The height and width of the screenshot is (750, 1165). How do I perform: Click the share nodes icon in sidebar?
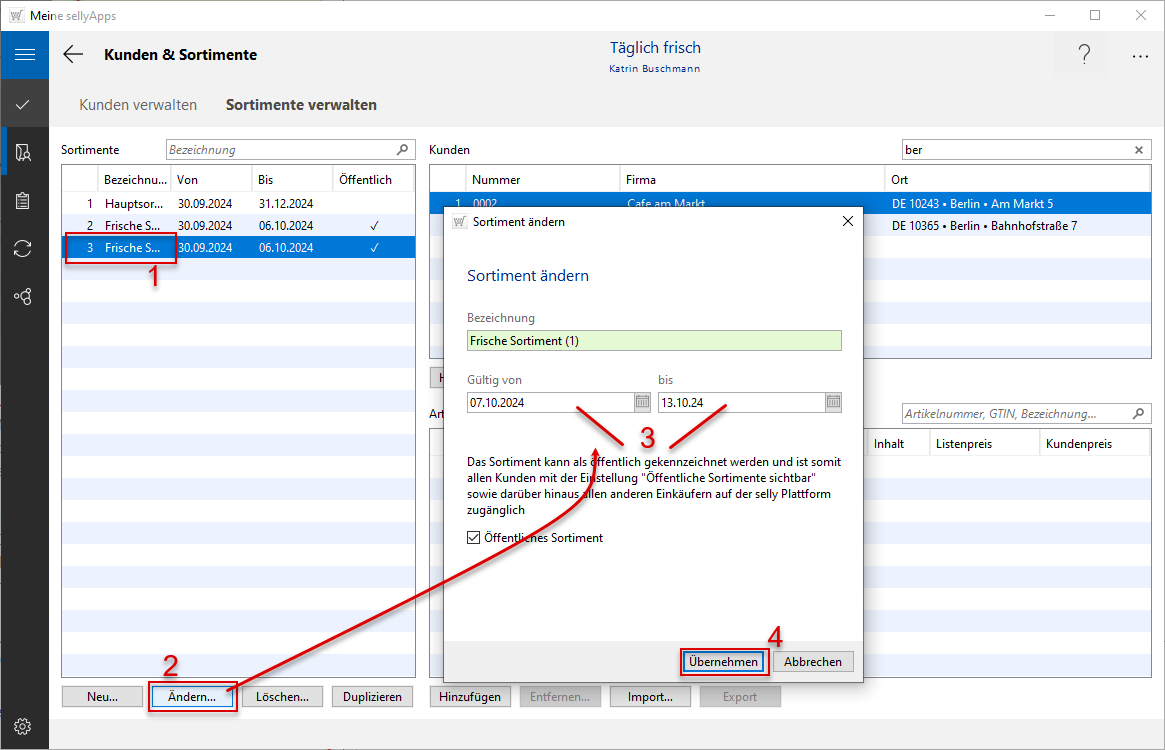pos(24,297)
